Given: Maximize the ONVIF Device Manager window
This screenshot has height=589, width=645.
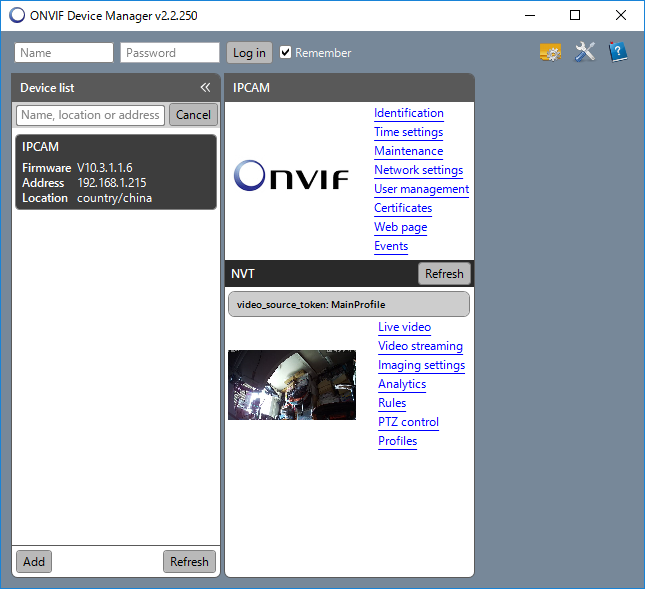Looking at the screenshot, I should click(575, 15).
